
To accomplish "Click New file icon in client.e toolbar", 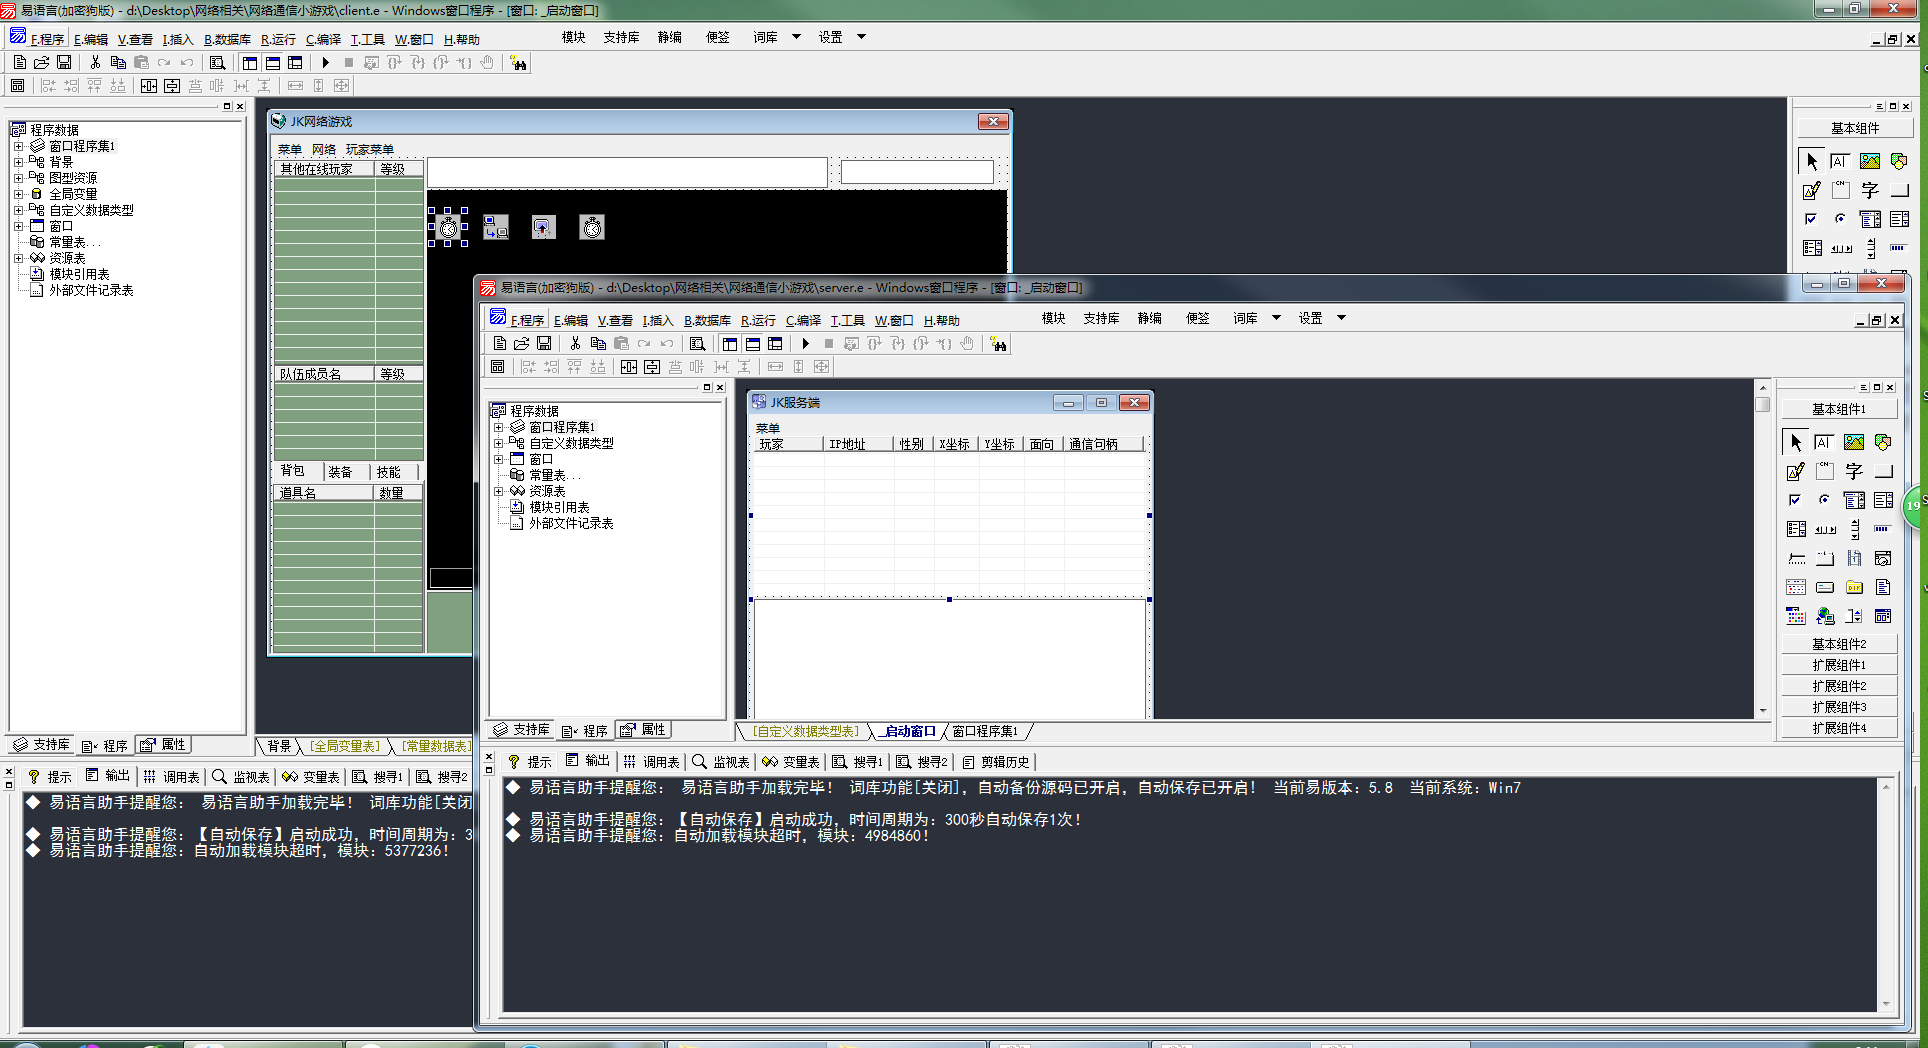I will coord(20,62).
